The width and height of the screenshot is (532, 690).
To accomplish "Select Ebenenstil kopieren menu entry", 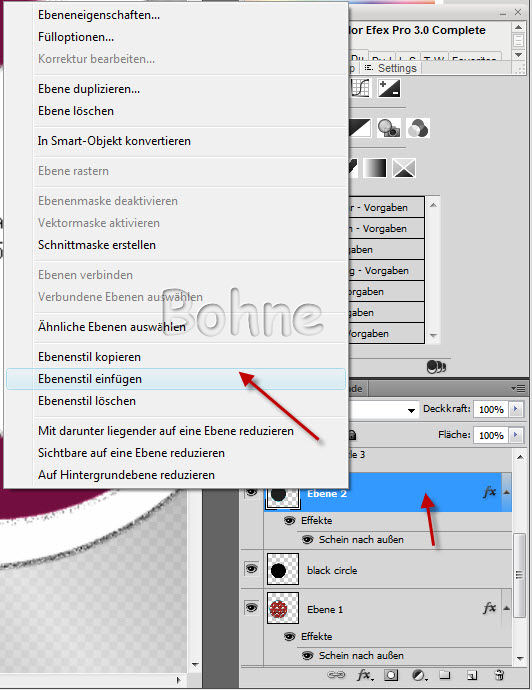I will click(x=89, y=357).
